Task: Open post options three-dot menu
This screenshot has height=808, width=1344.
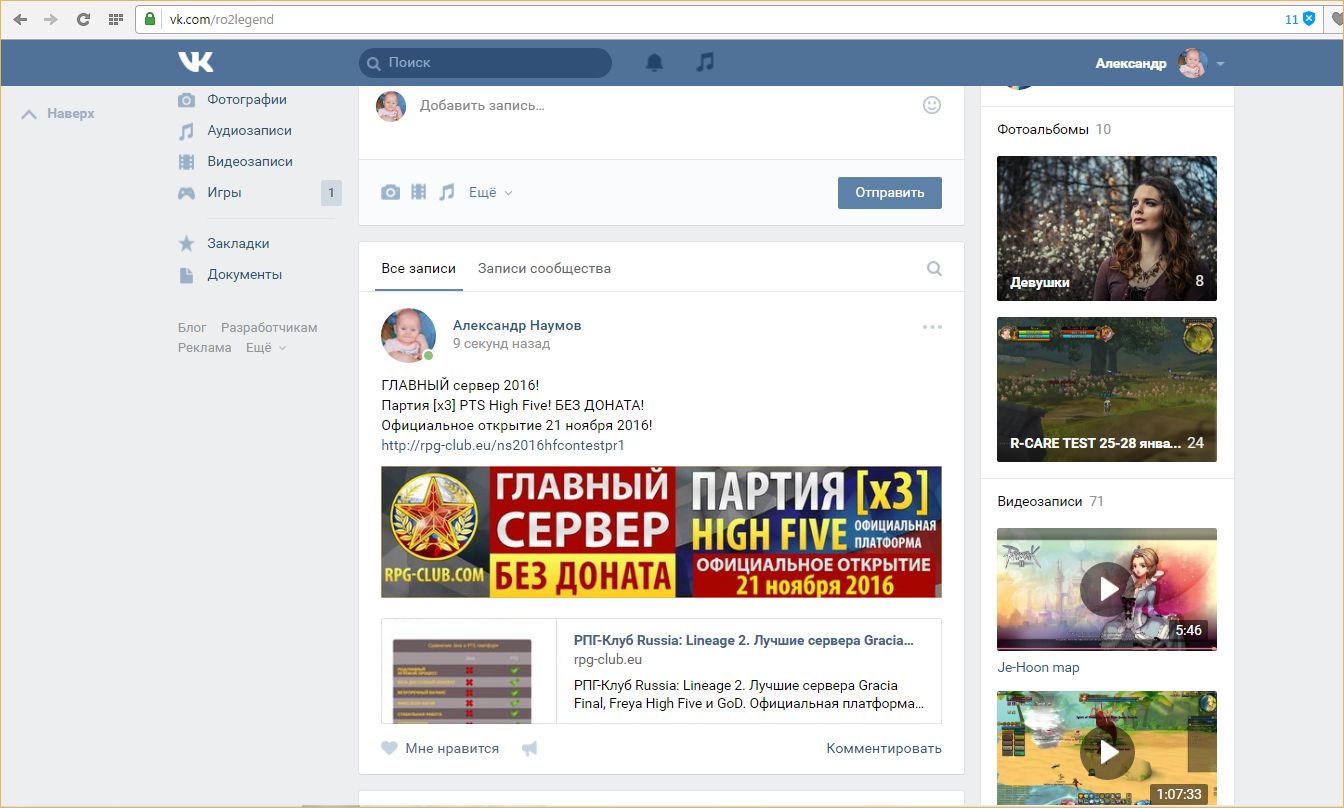Action: 932,327
